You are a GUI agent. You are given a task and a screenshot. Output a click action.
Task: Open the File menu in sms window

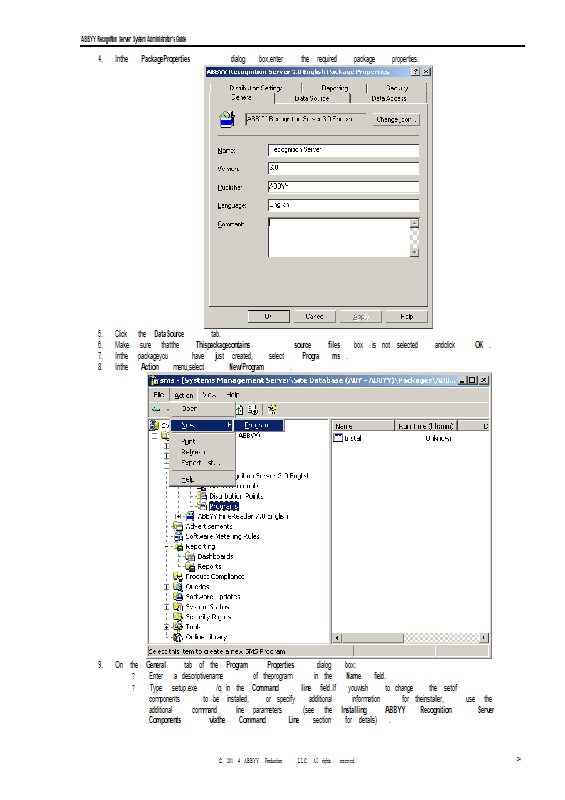(159, 395)
